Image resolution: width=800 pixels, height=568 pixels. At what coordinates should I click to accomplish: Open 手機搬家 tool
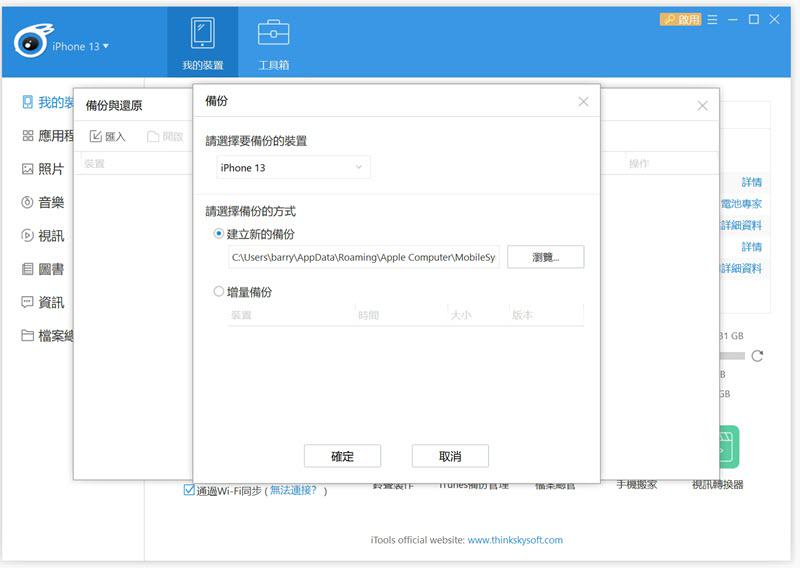[636, 485]
